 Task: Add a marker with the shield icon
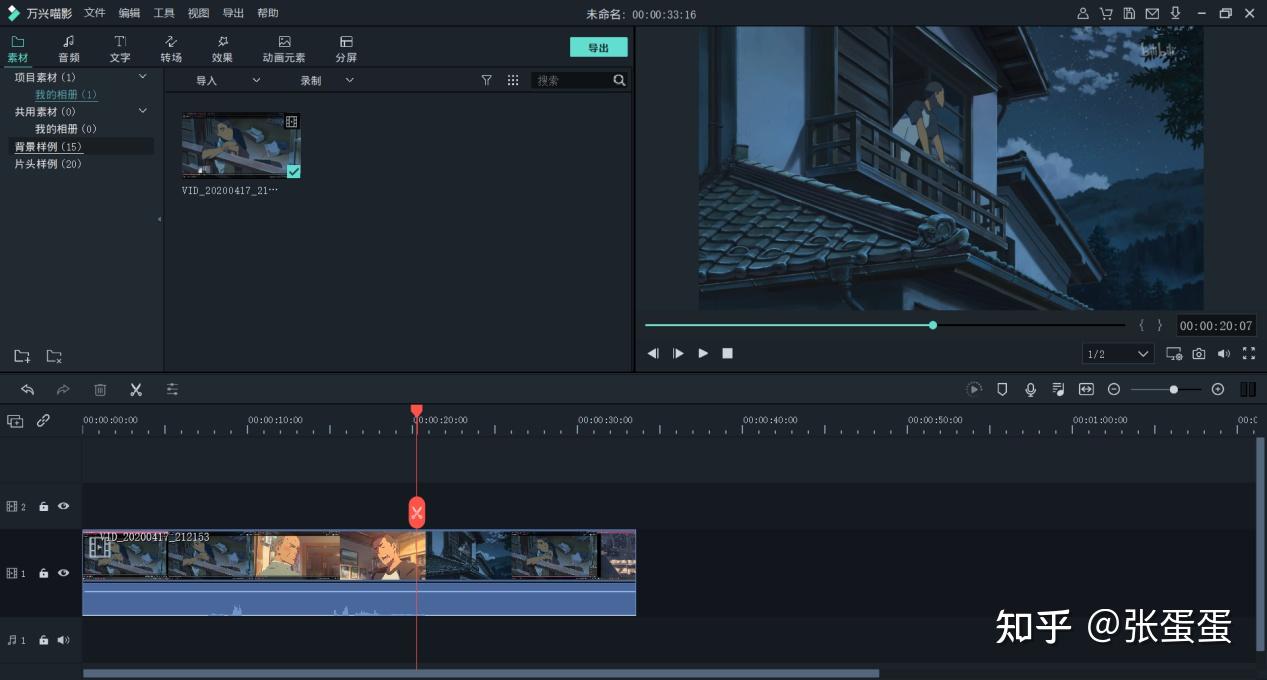pos(1002,389)
